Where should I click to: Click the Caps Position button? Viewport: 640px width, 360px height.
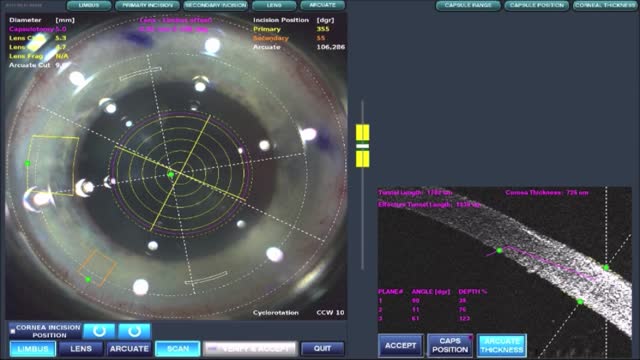(450, 346)
